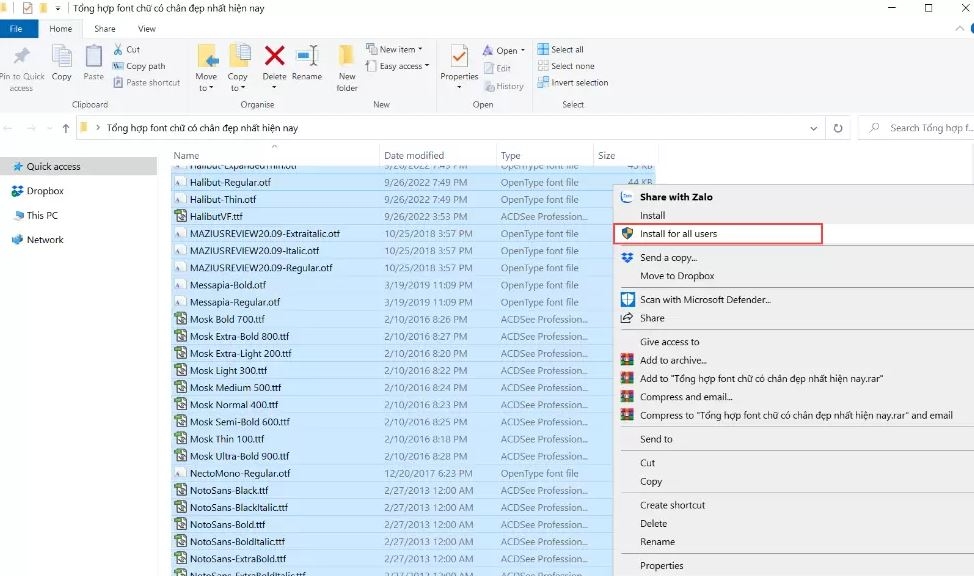Choose Install from context menu

click(794, 216)
